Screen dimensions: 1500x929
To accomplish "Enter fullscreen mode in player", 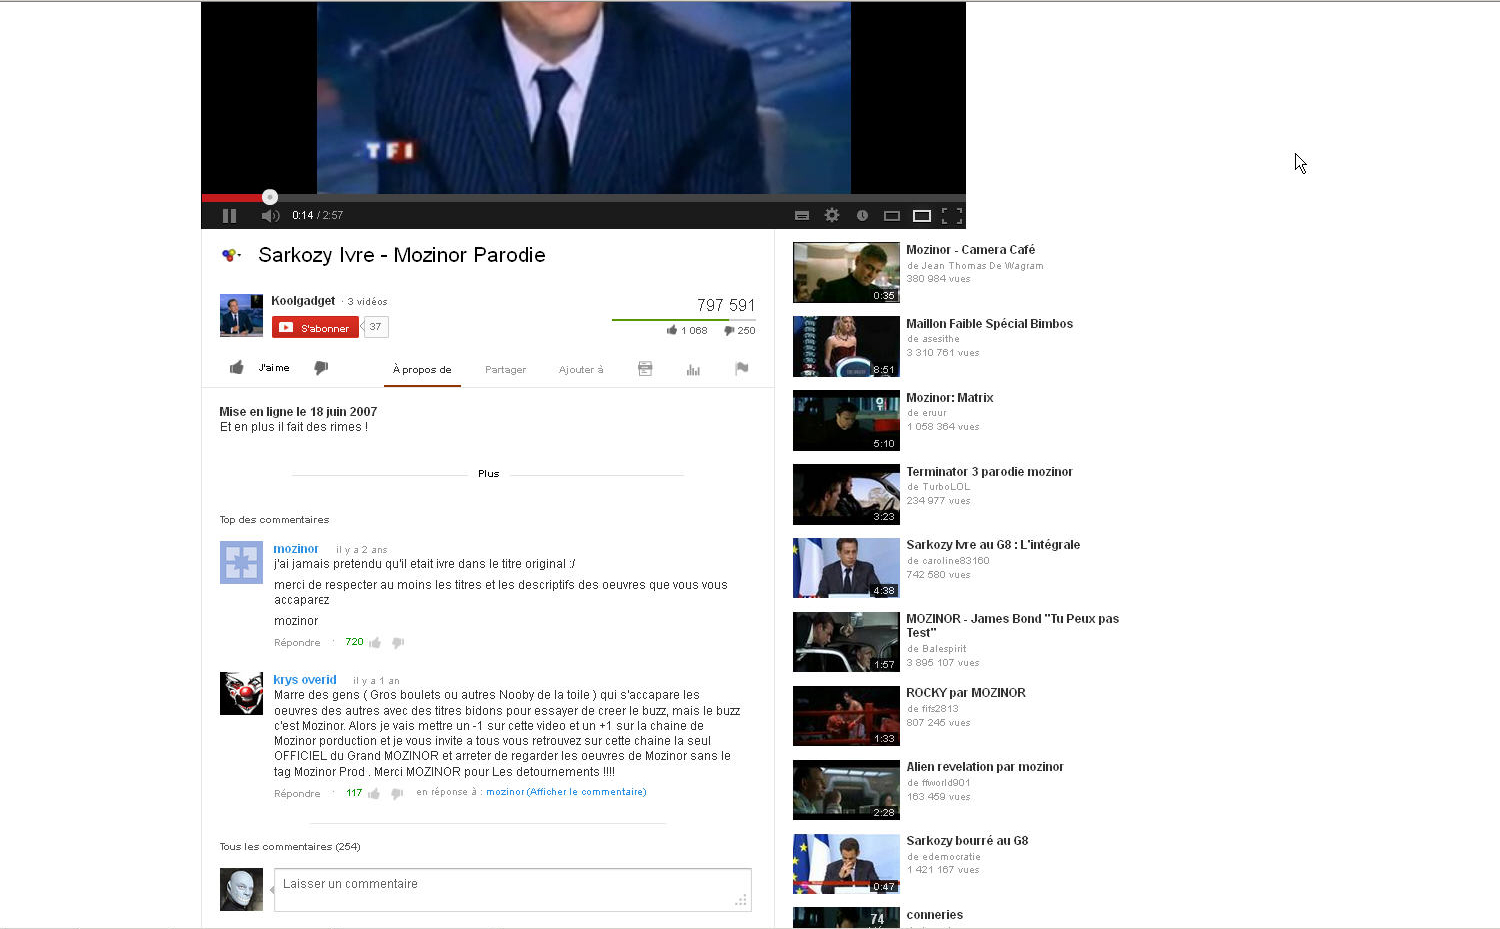I will tap(952, 215).
